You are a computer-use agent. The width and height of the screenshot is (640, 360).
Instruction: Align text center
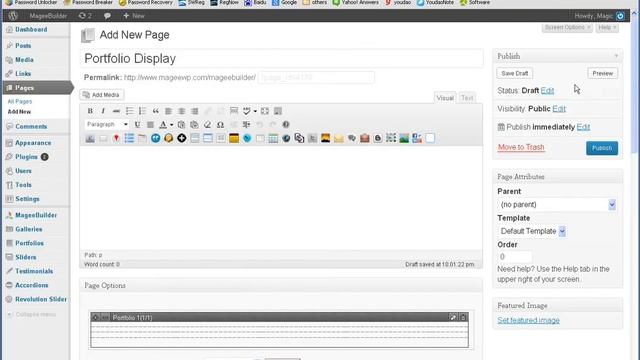coord(182,111)
